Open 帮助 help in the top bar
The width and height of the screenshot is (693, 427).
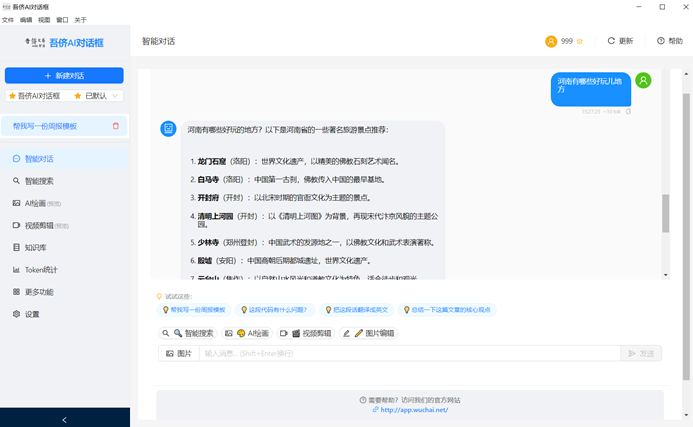coord(670,41)
